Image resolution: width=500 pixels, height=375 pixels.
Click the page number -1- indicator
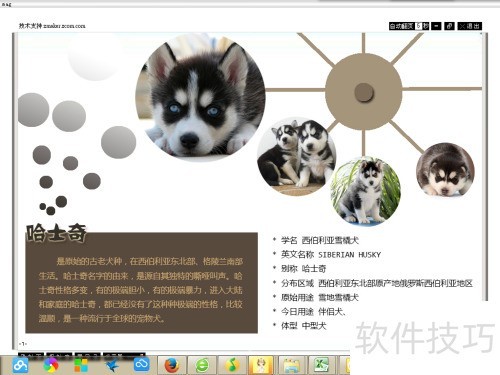point(23,344)
